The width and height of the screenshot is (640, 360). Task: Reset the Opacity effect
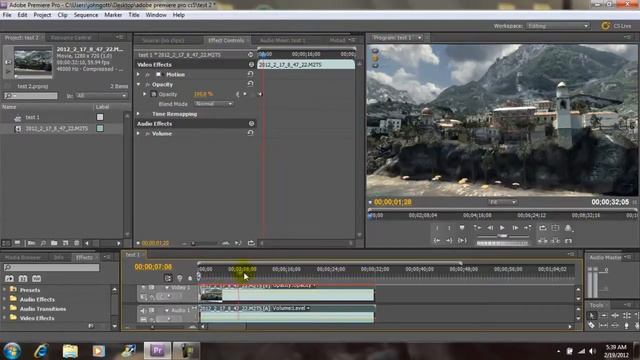[250, 84]
